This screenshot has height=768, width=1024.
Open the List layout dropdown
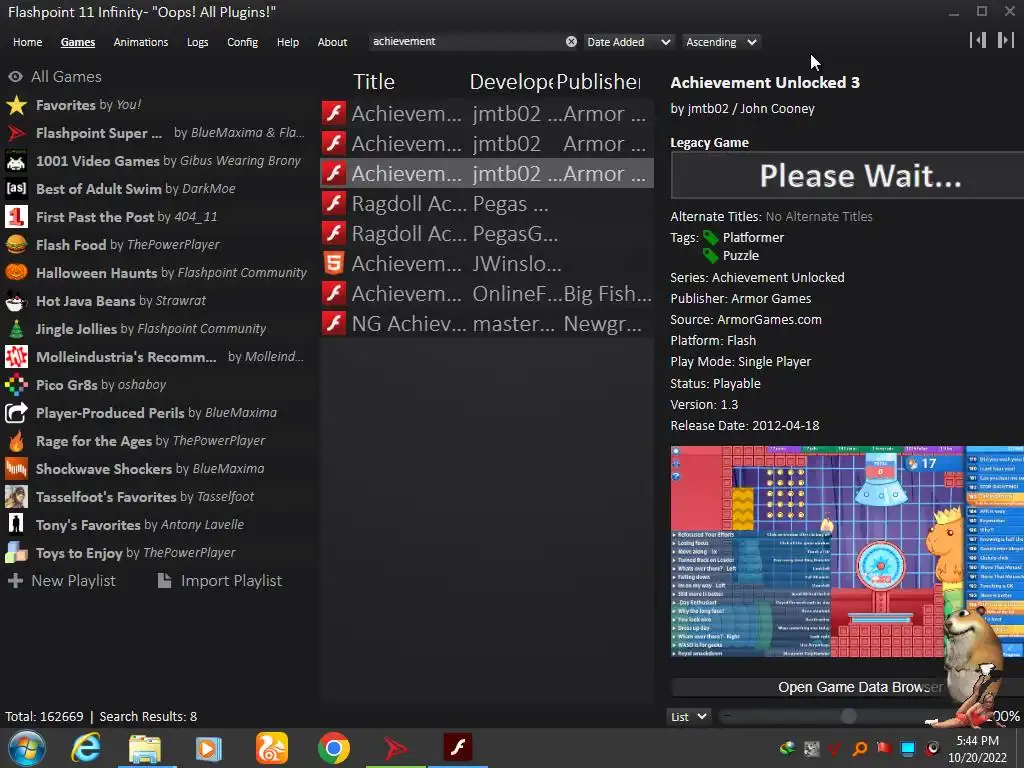[x=689, y=716]
